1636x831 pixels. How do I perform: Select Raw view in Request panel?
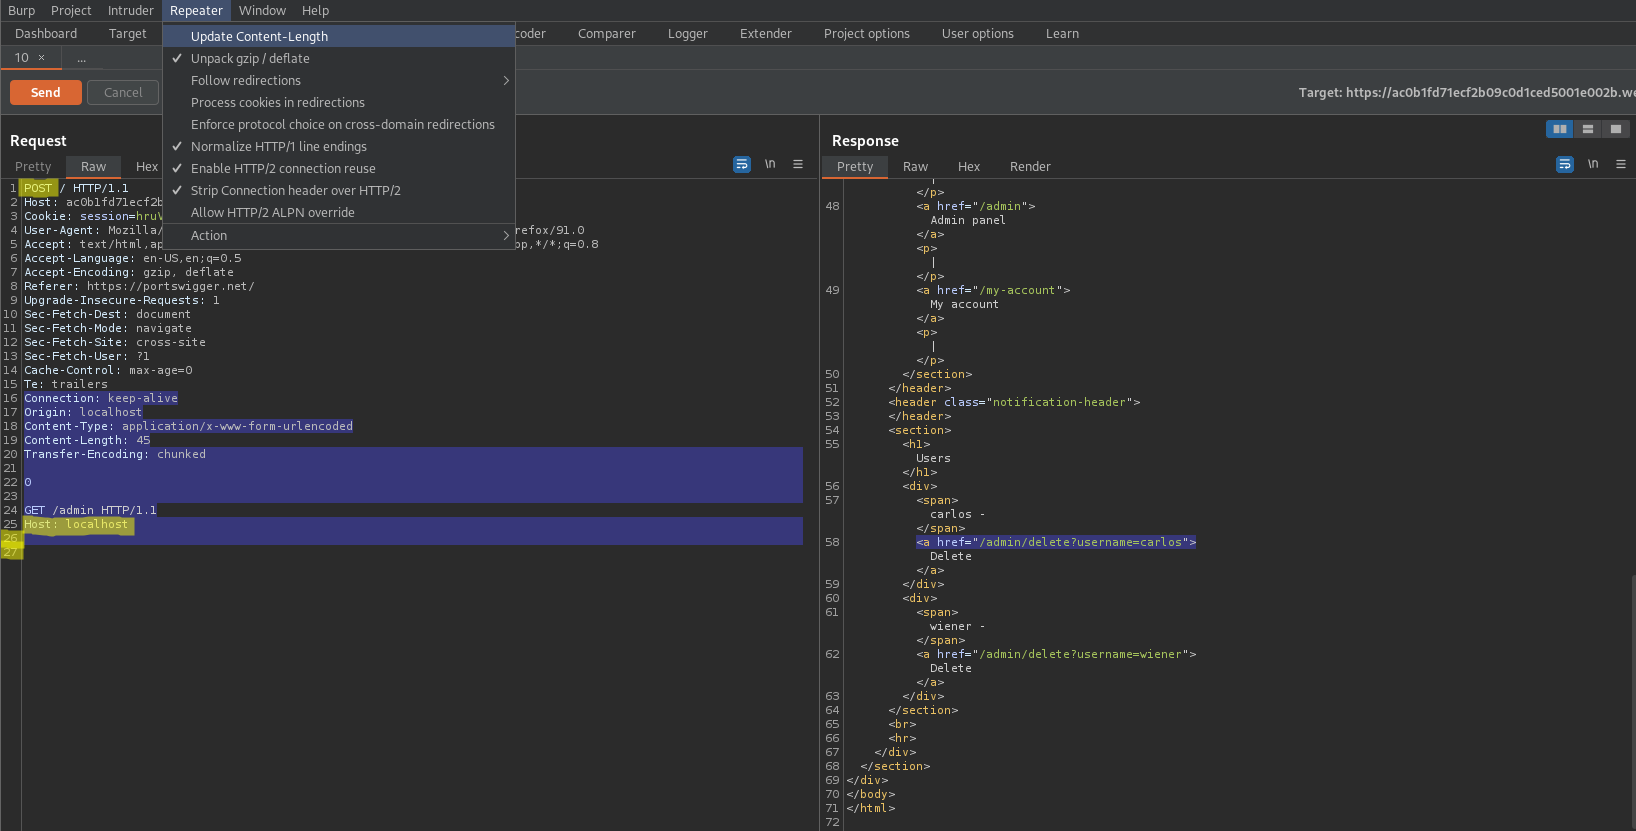[94, 167]
